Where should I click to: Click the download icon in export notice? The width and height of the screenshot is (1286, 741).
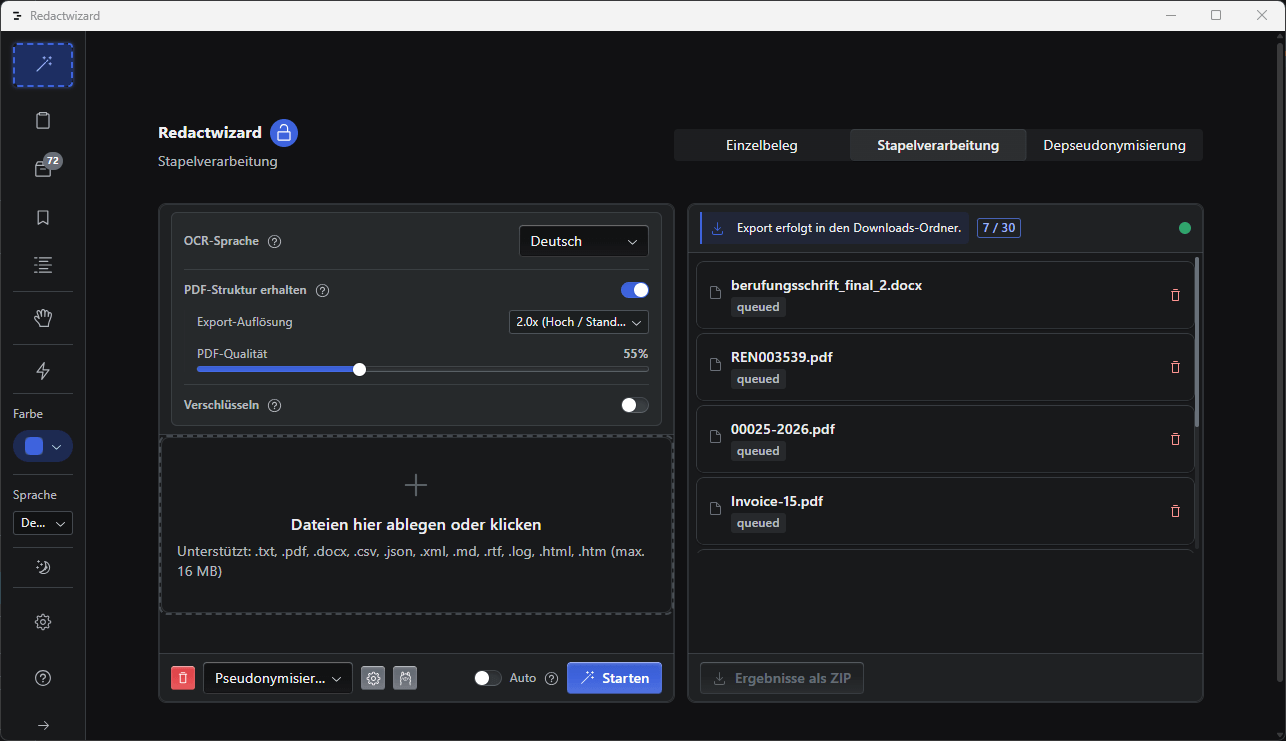coord(718,228)
